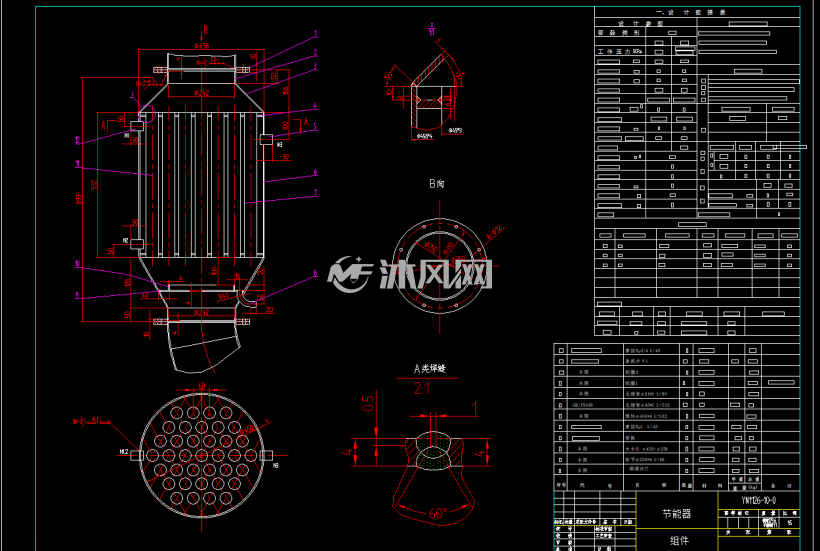Screen dimensions: 820x551
Task: Select the '60' dimension above tube sheet view
Action: pyautogui.click(x=202, y=386)
